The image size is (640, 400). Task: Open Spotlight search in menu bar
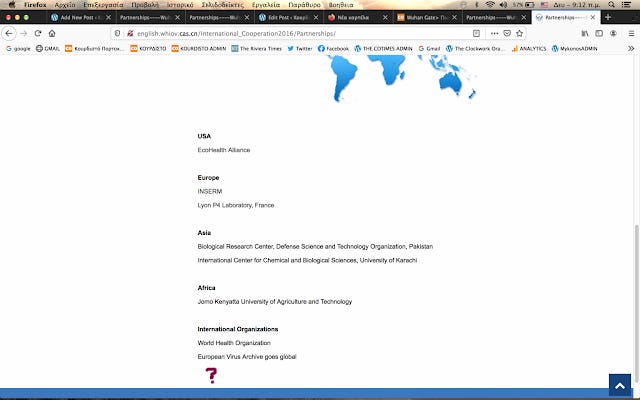click(611, 5)
